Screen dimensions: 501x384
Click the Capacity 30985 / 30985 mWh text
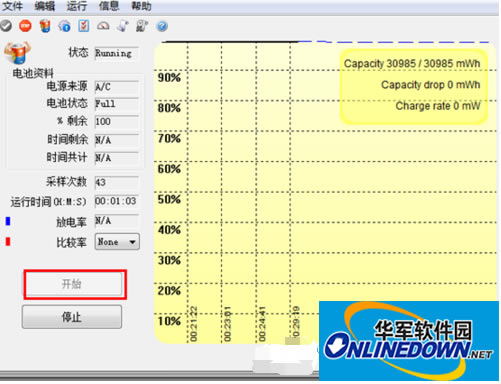[412, 64]
